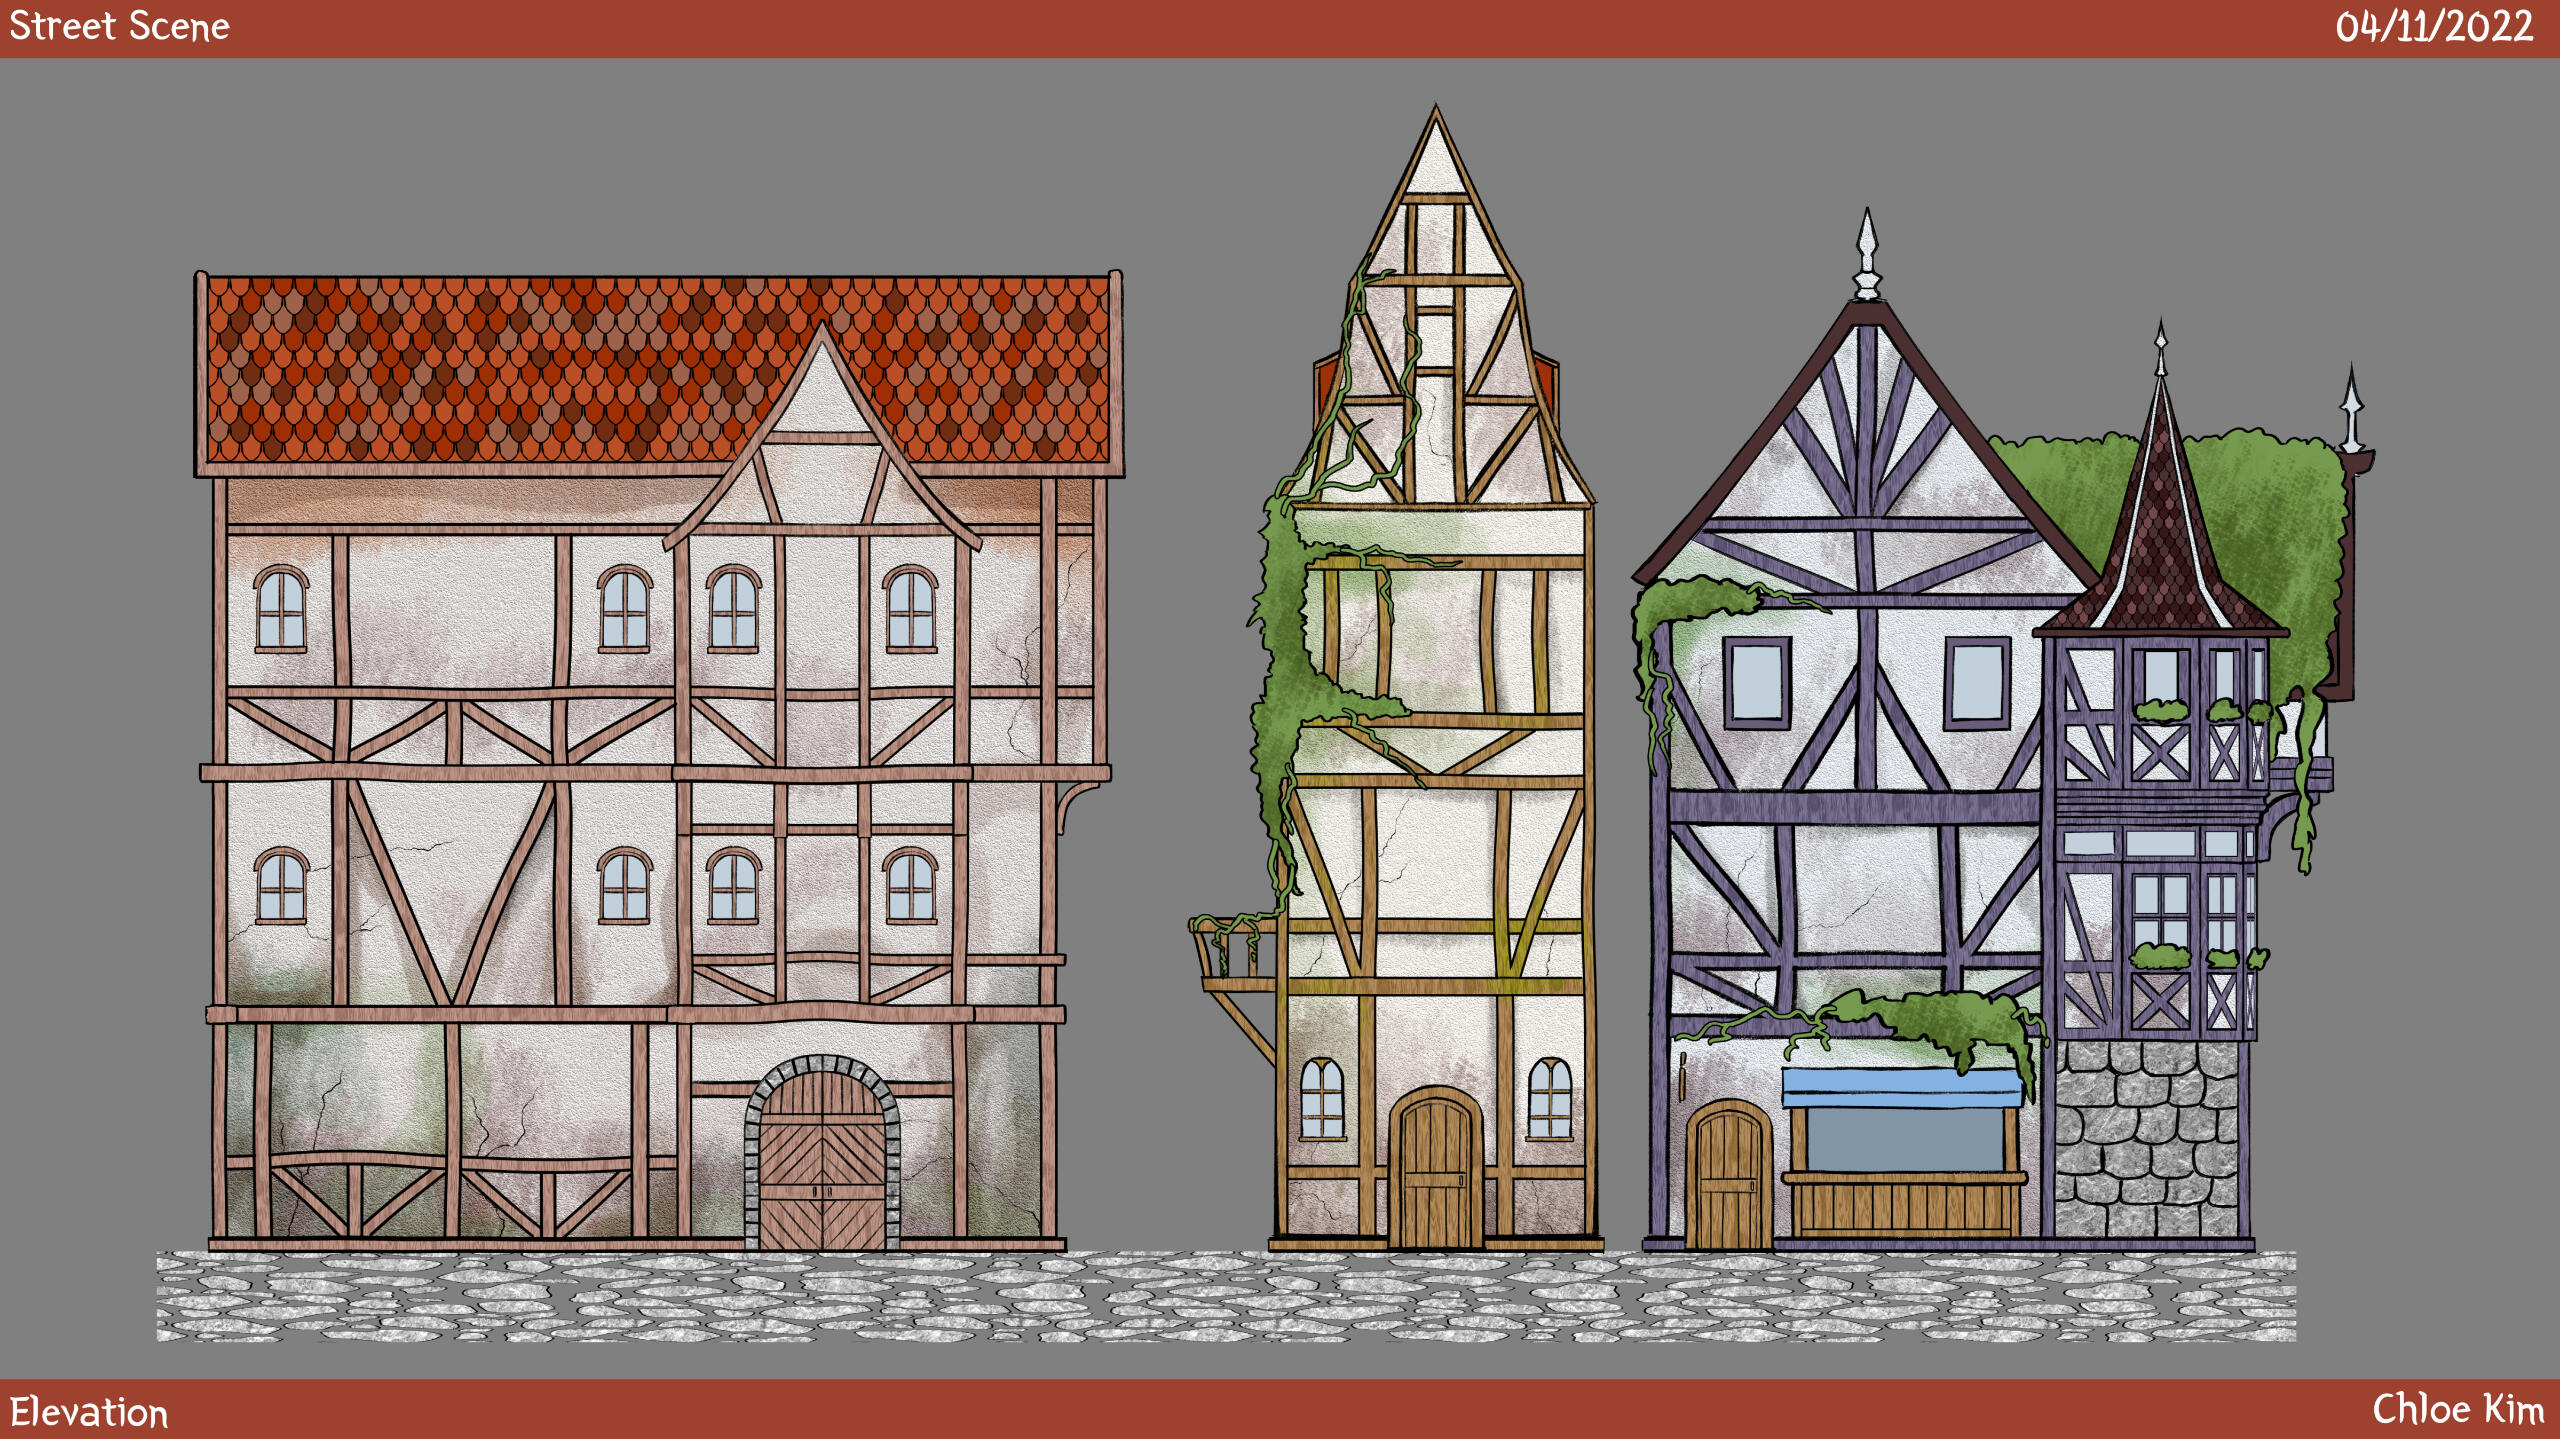The image size is (2560, 1439).
Task: Click the cobblestone street below the buildings
Action: [x=1225, y=1296]
